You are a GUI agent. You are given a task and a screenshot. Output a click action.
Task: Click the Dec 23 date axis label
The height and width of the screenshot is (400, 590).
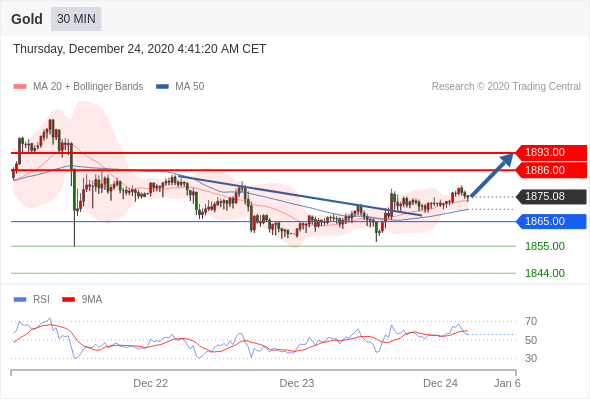click(x=297, y=383)
